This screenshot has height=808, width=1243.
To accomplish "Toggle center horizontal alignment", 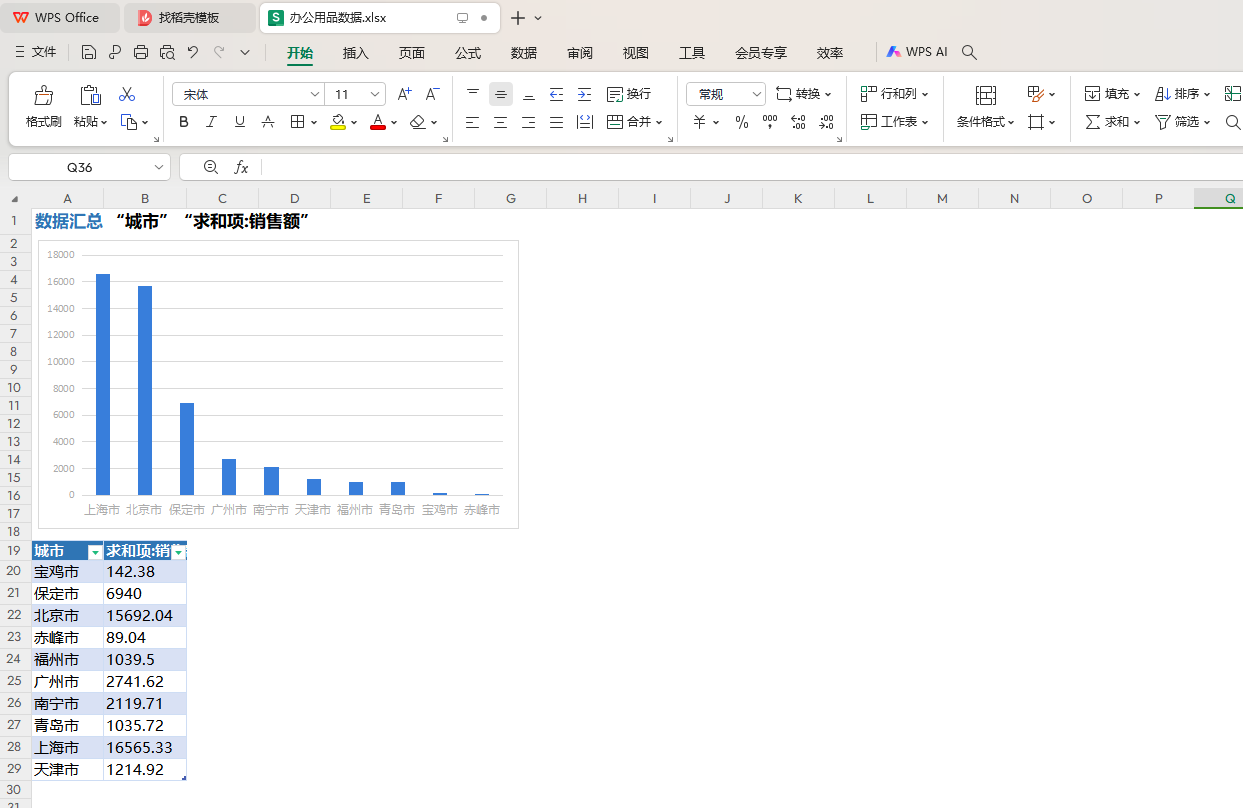I will 501,122.
